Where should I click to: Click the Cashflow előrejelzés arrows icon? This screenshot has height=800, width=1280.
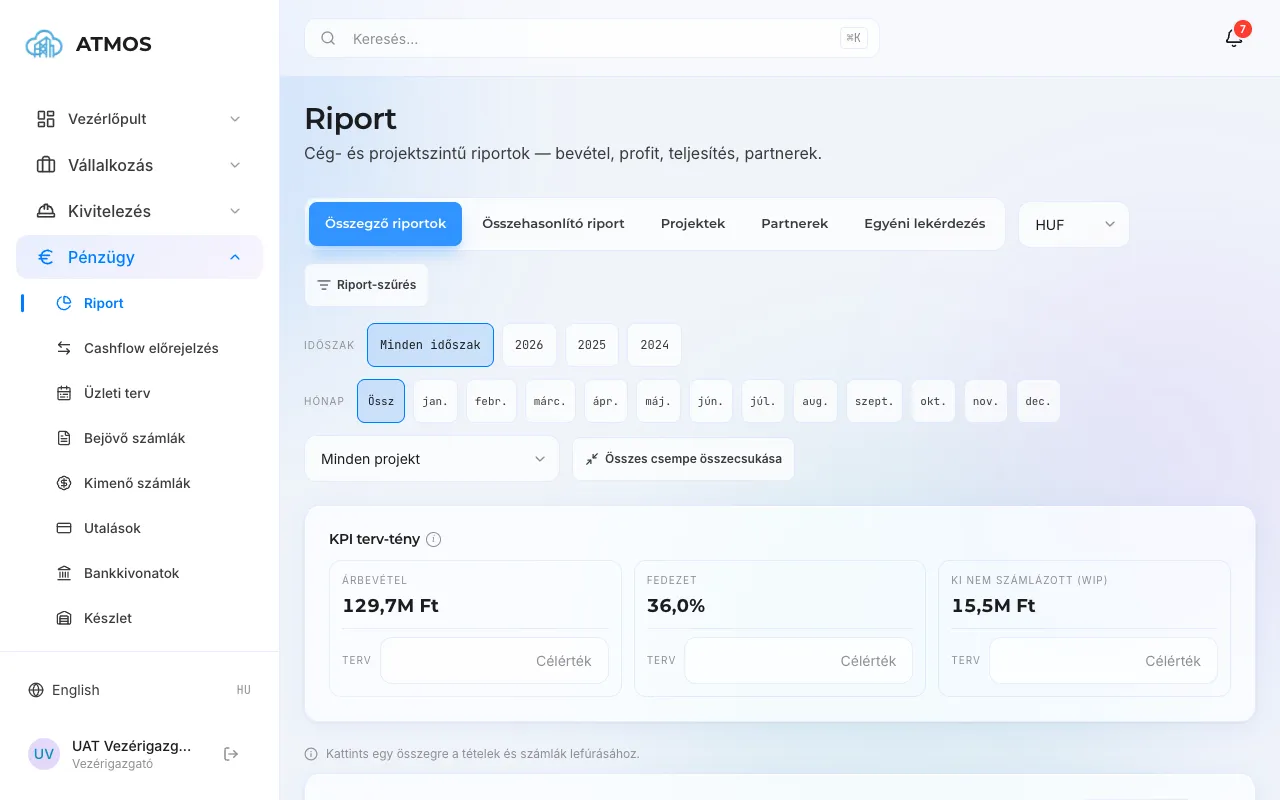[64, 348]
